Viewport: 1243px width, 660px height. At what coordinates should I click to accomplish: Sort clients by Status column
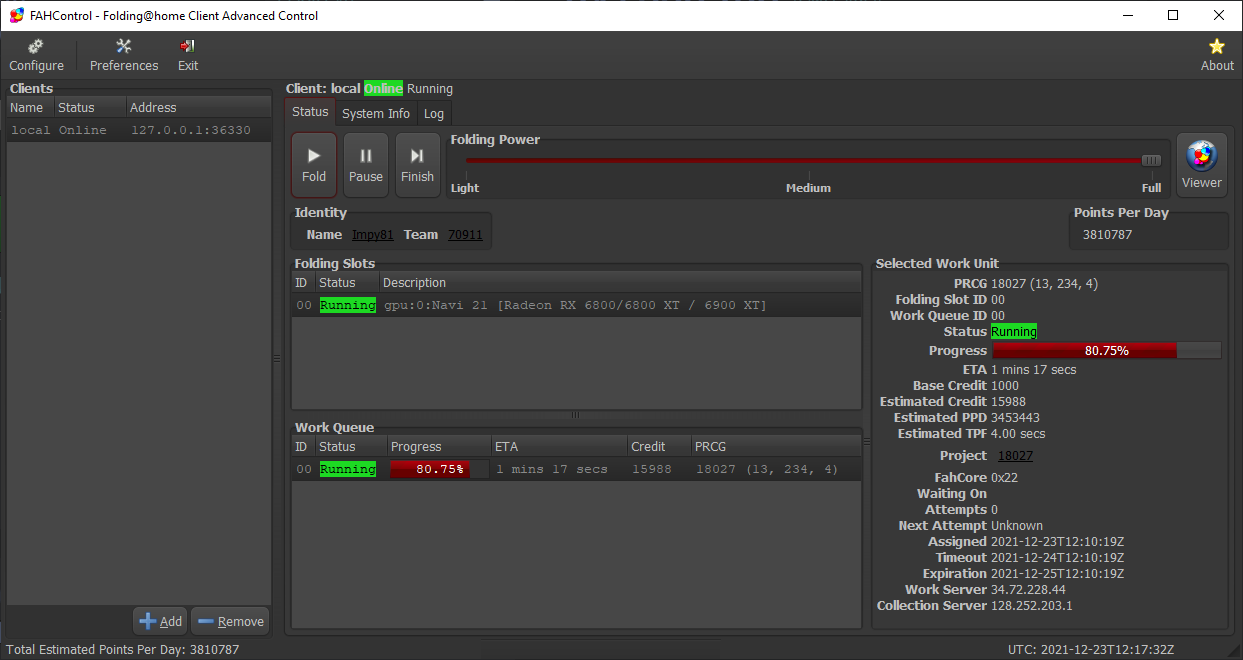click(90, 107)
